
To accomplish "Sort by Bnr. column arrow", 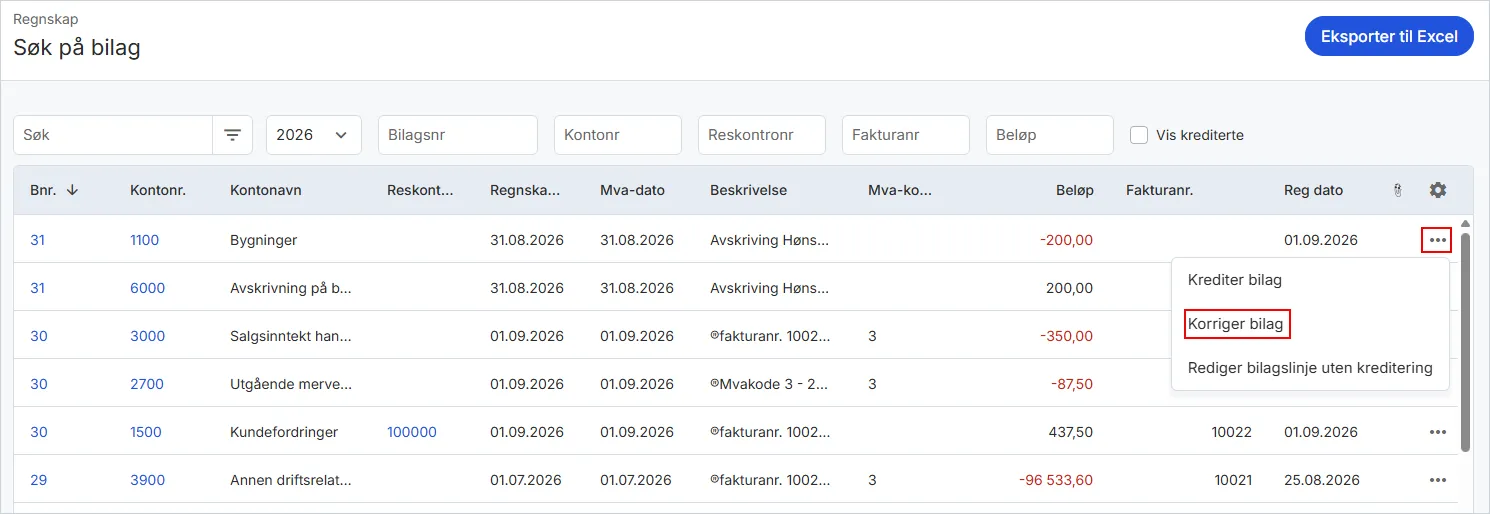I will pos(72,190).
